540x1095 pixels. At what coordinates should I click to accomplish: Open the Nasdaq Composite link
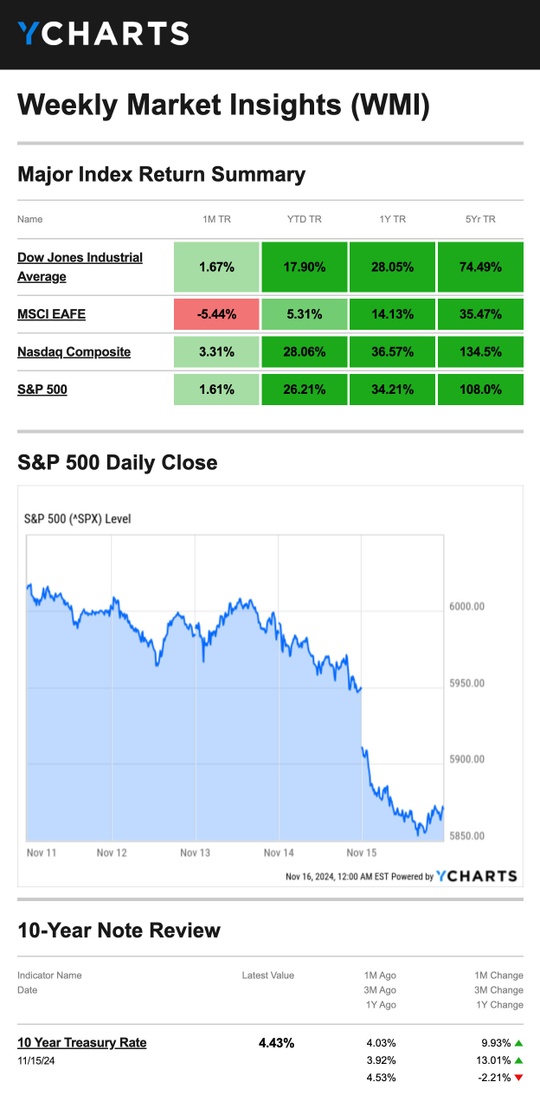click(x=74, y=352)
